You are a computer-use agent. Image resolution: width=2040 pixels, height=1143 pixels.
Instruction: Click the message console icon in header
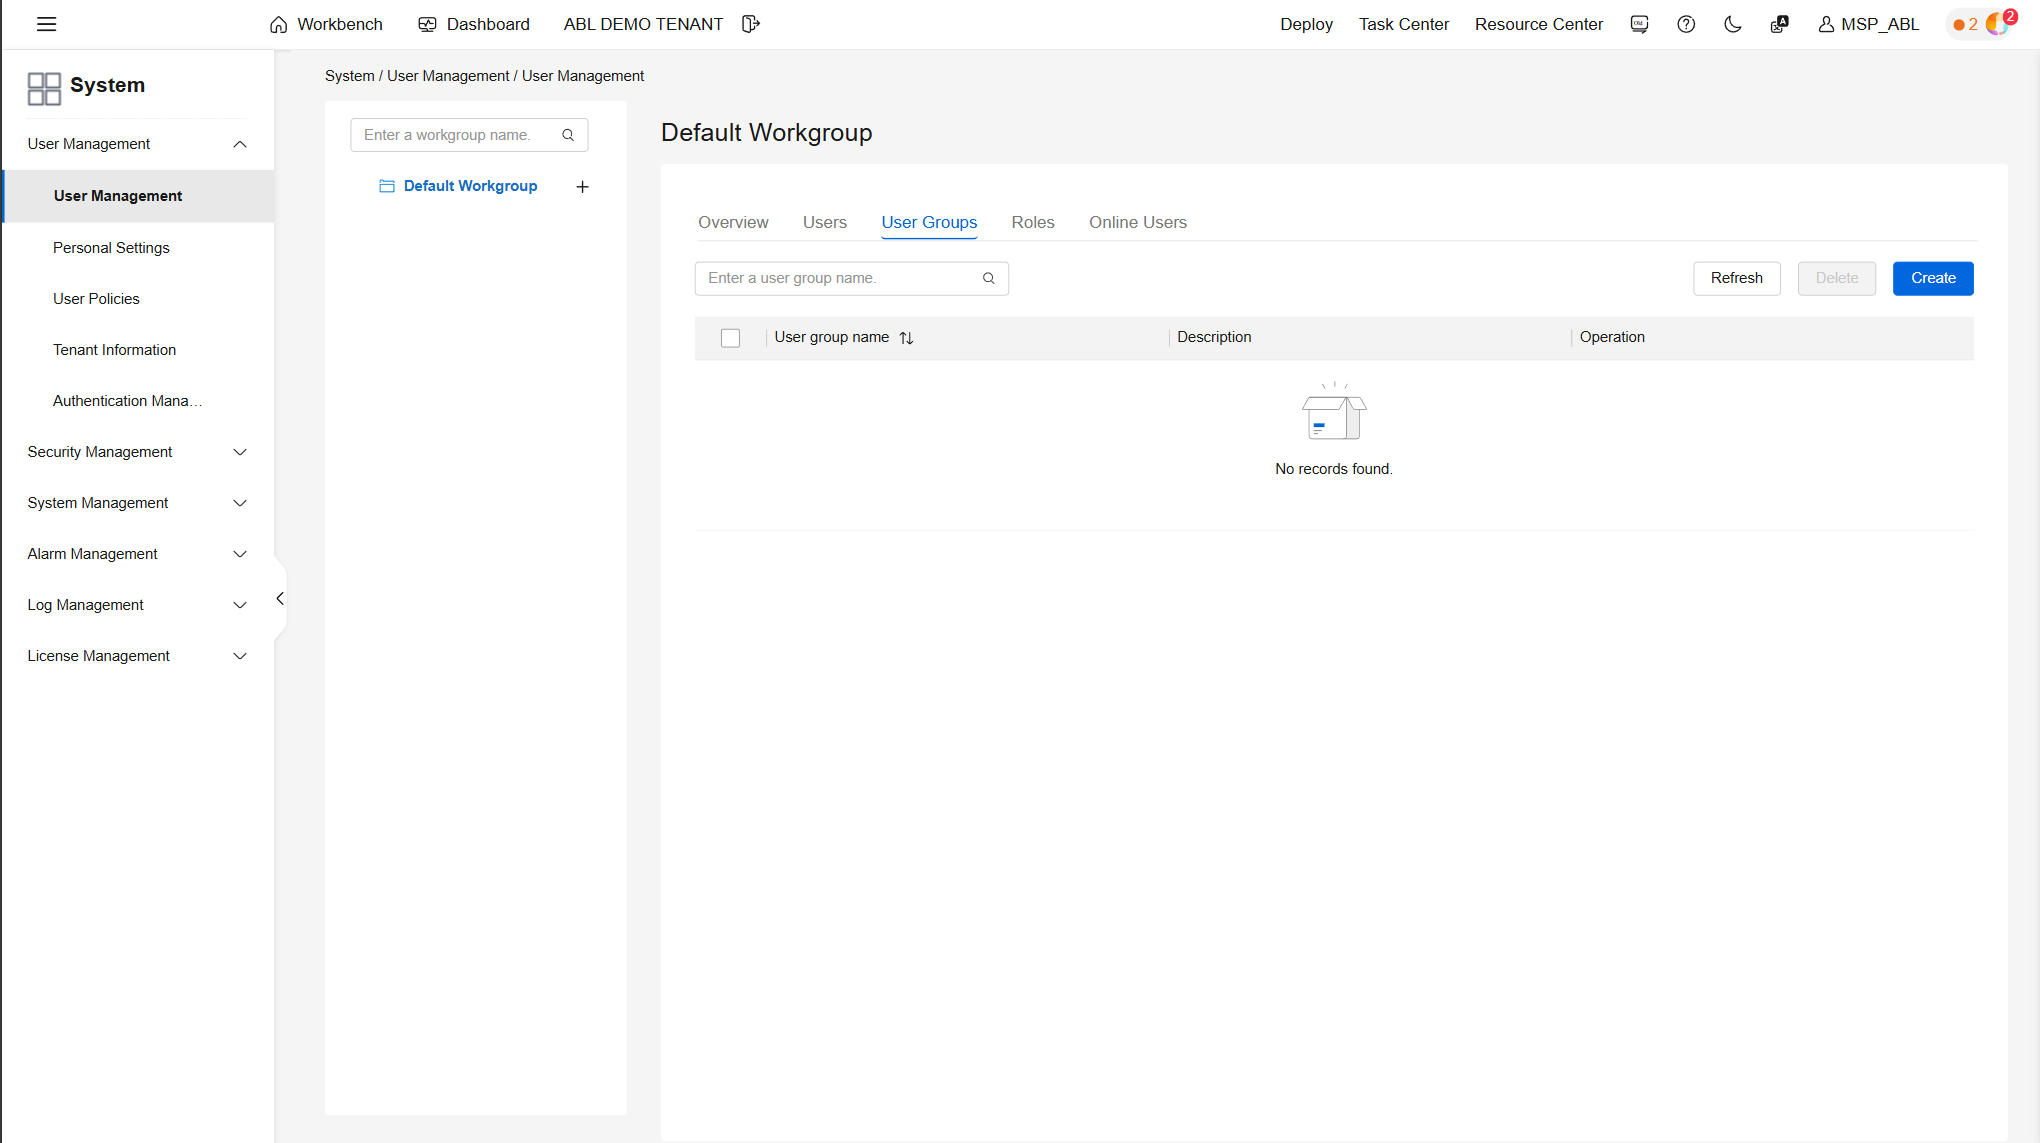(x=1639, y=24)
